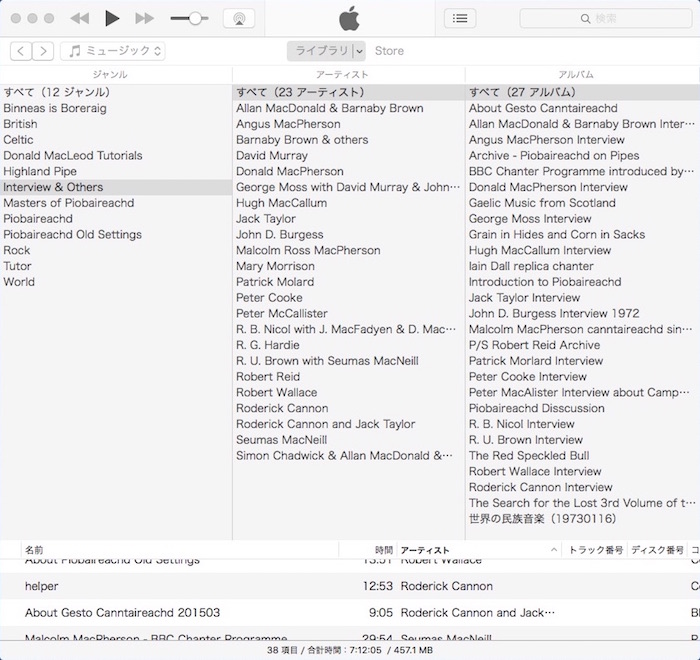This screenshot has height=660, width=700.
Task: Open the Up Next list icon
Action: coord(459,18)
